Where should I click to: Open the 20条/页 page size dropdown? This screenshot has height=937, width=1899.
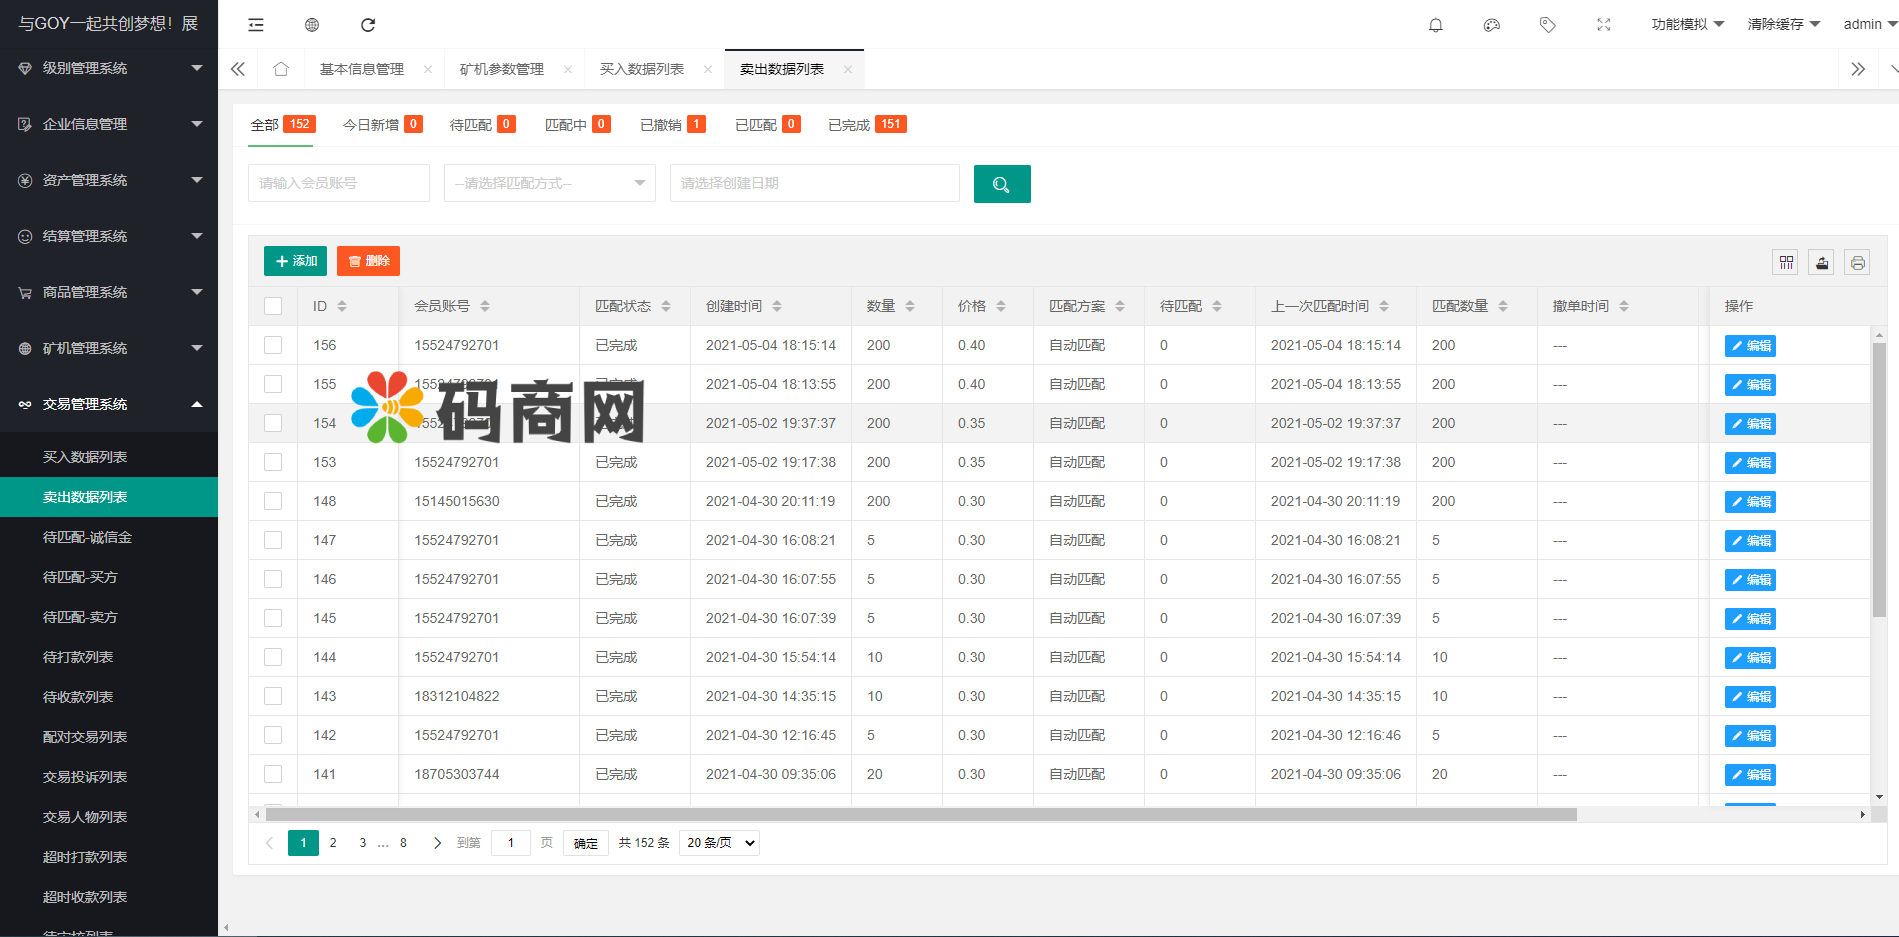(x=718, y=842)
